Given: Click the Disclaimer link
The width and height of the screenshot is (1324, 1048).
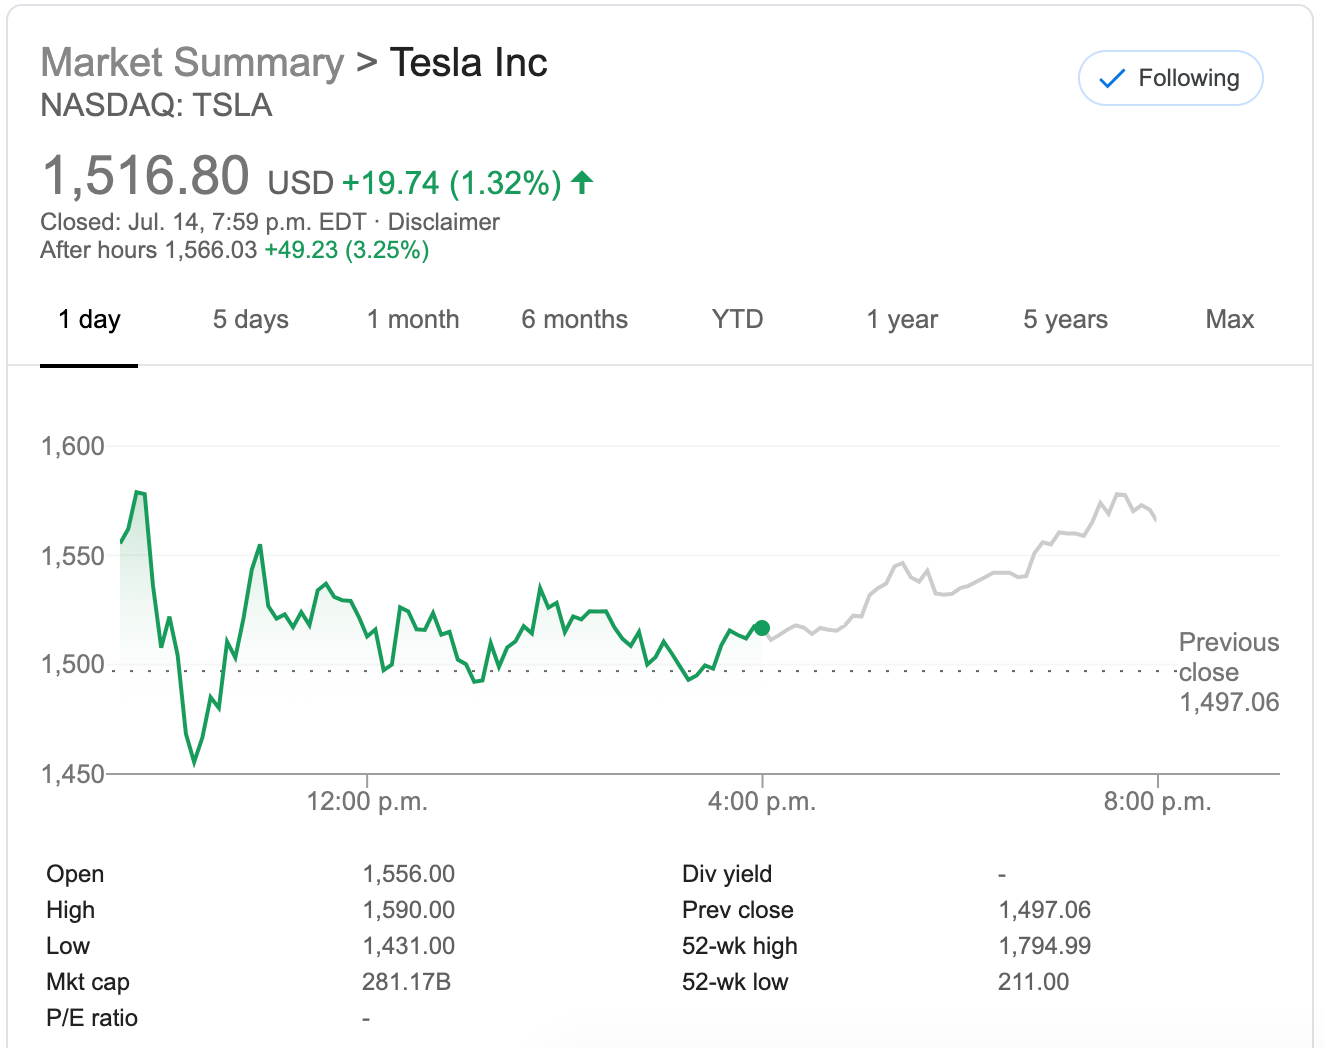Looking at the screenshot, I should (x=443, y=222).
